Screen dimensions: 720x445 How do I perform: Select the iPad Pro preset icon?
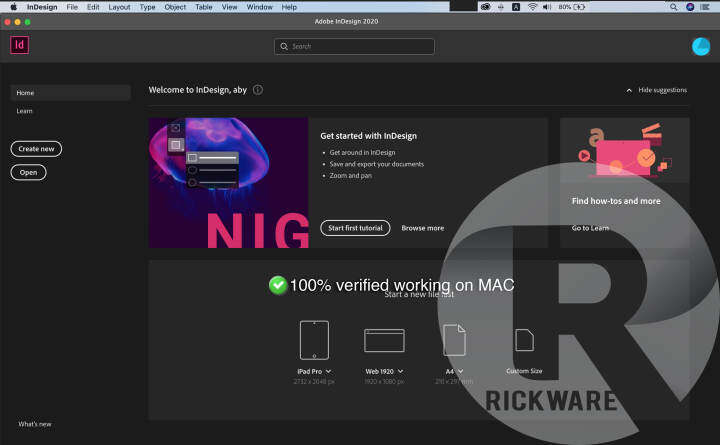click(314, 340)
